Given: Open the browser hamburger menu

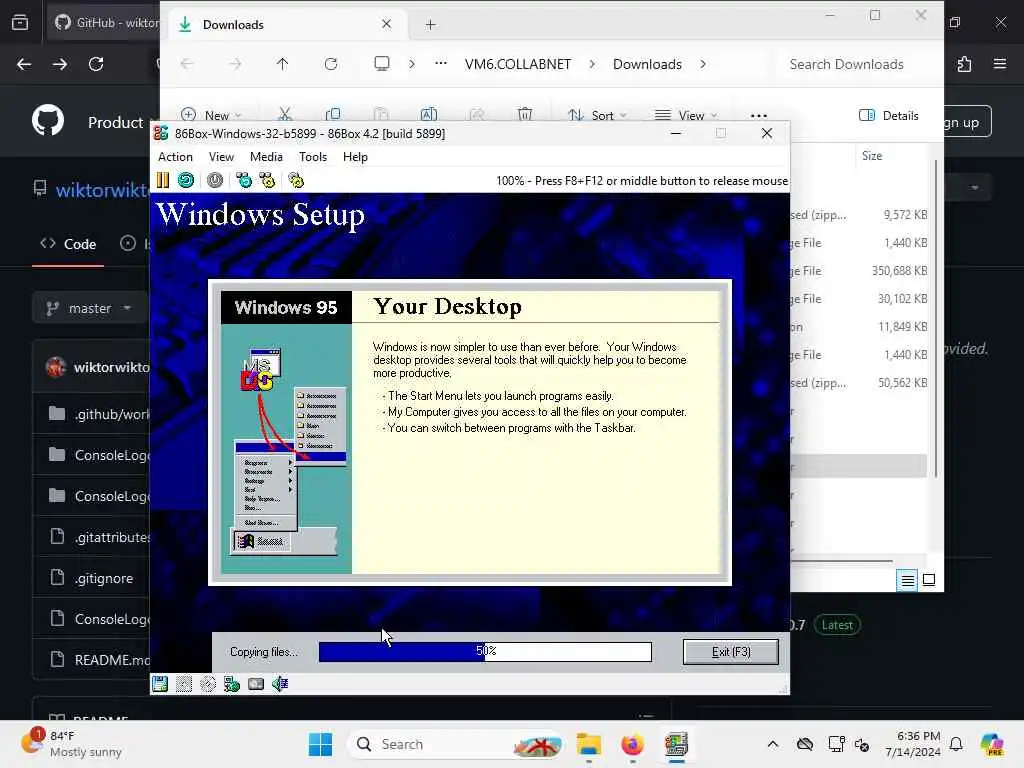Looking at the screenshot, I should click(x=1000, y=64).
